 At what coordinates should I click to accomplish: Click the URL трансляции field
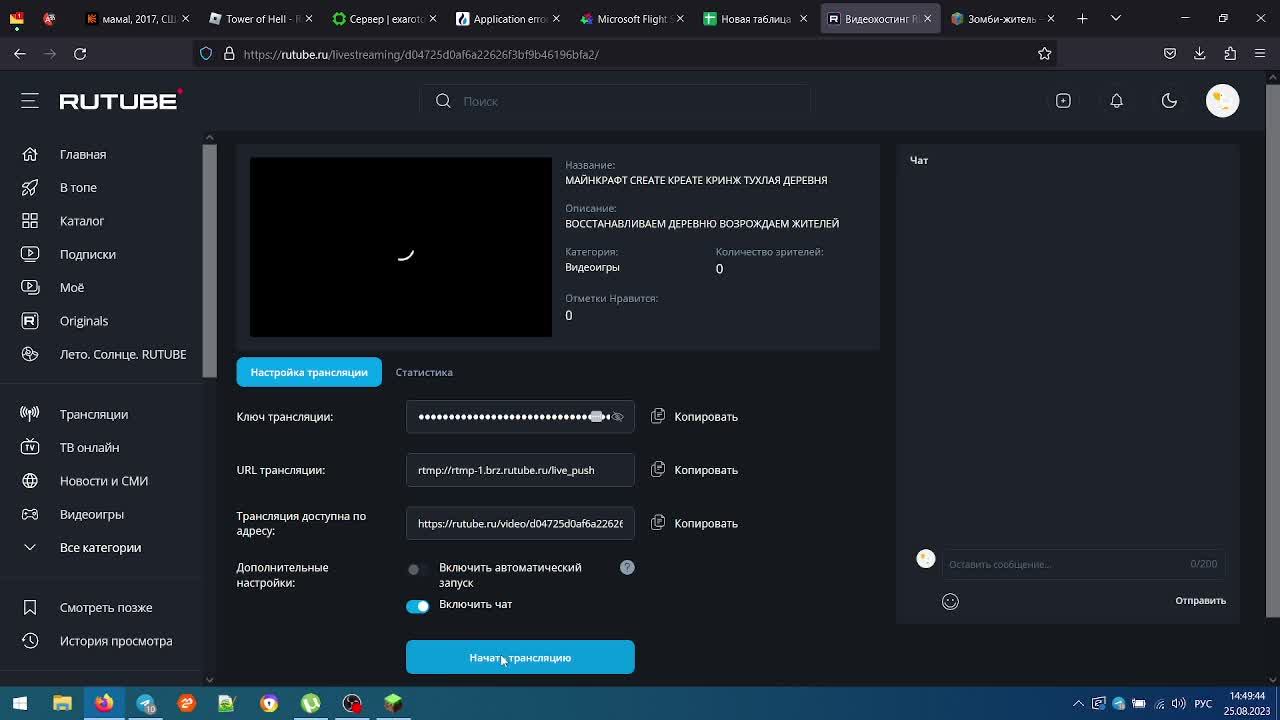pos(520,470)
